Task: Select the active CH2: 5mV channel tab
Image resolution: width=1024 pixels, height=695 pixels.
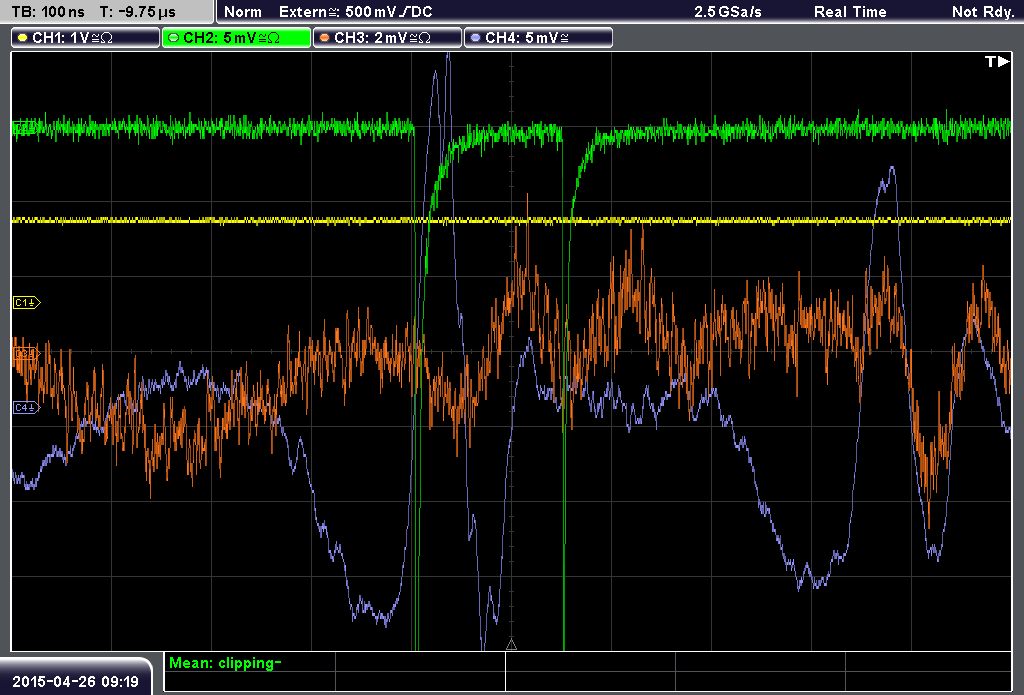Action: (236, 38)
